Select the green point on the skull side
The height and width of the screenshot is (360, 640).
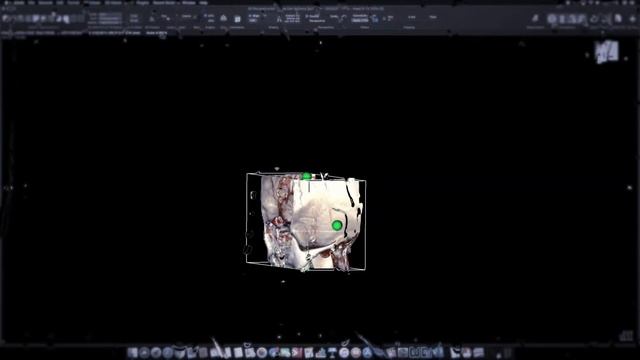pos(337,225)
